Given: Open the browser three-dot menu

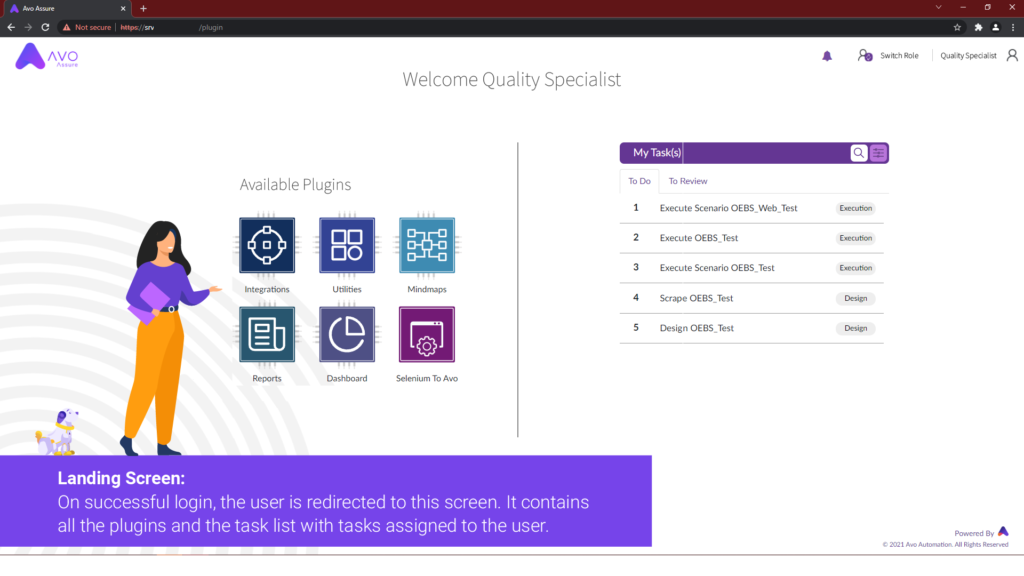Looking at the screenshot, I should [x=1013, y=27].
